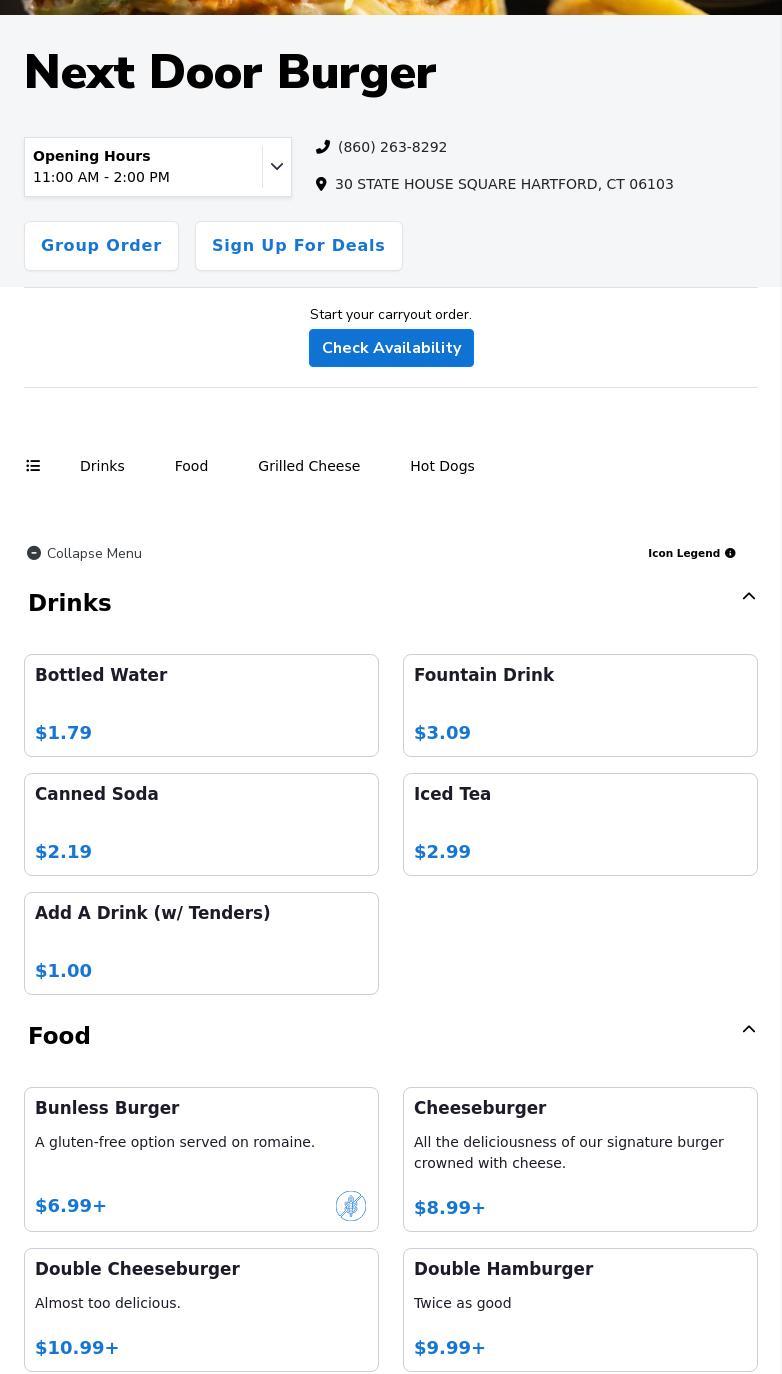782x1374 pixels.
Task: Collapse the Drinks section chevron
Action: click(x=749, y=597)
